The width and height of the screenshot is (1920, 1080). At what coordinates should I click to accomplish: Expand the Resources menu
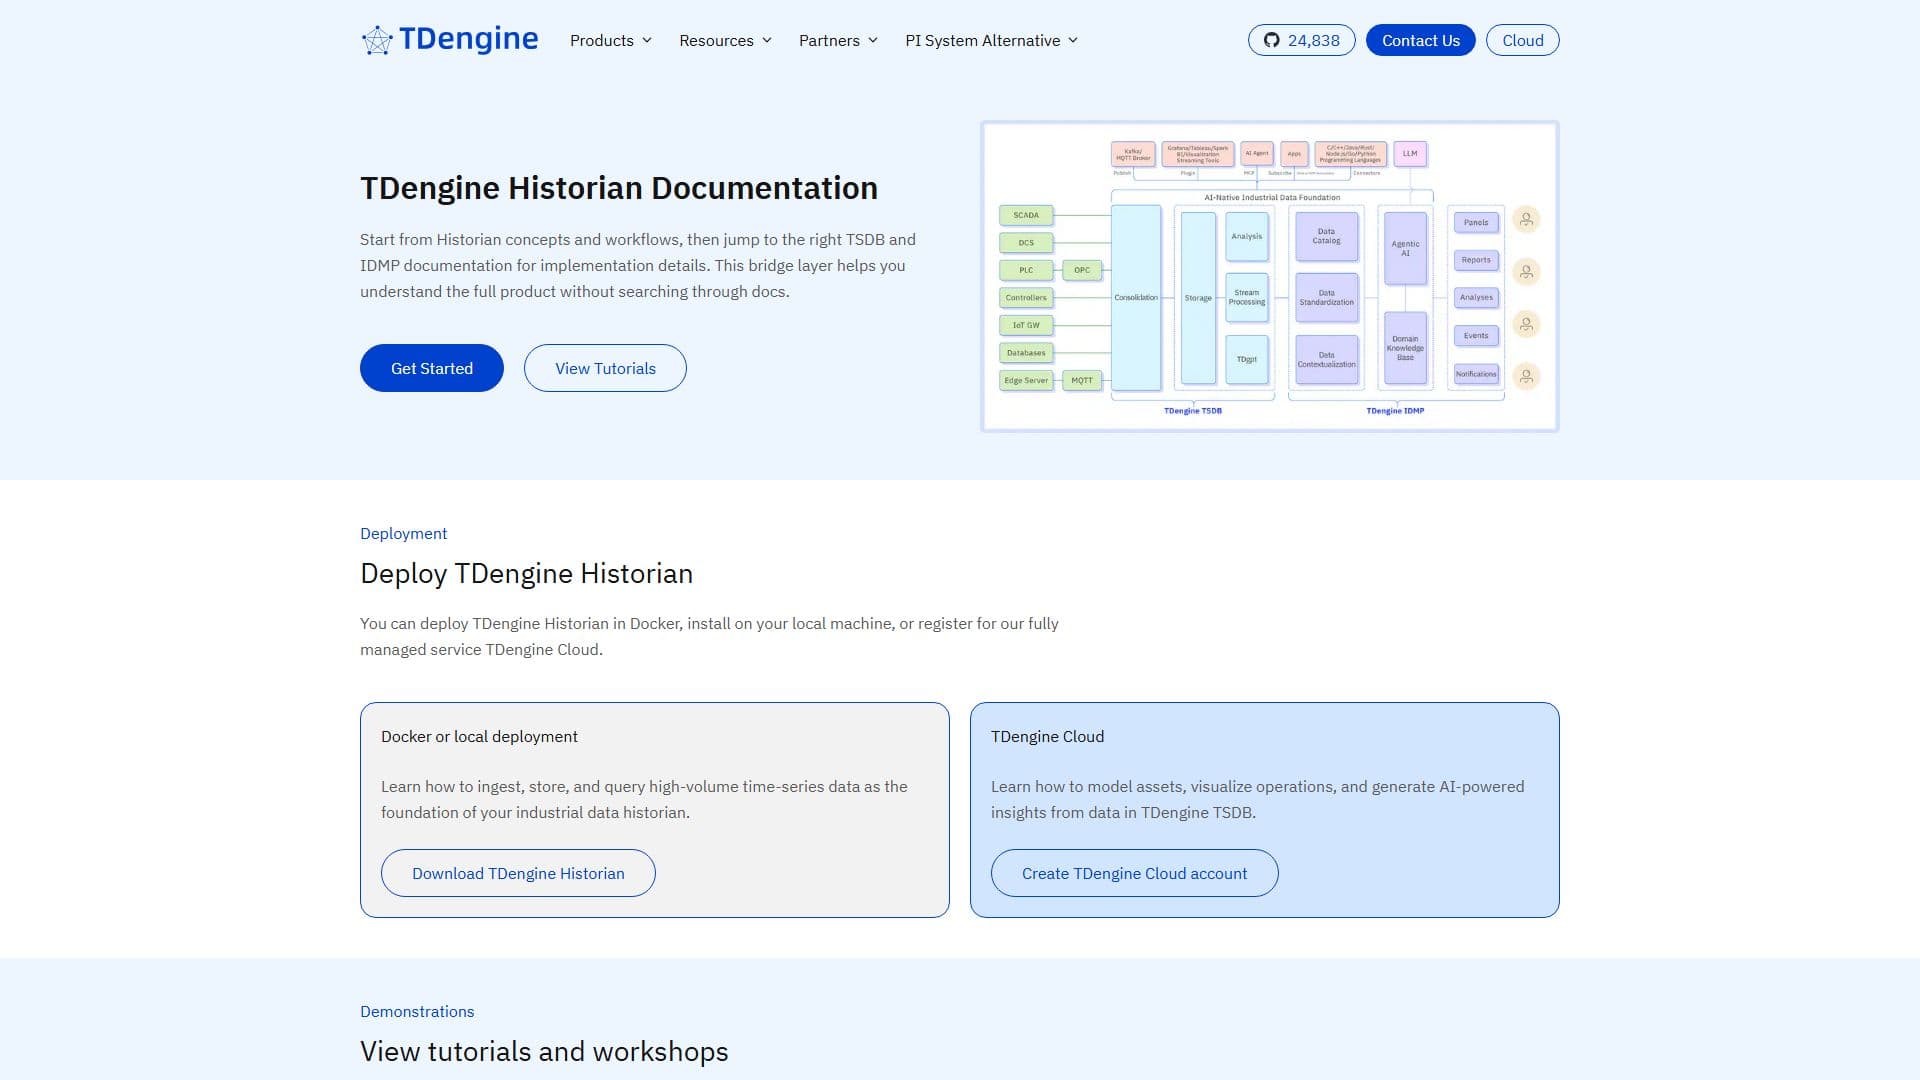coord(725,40)
